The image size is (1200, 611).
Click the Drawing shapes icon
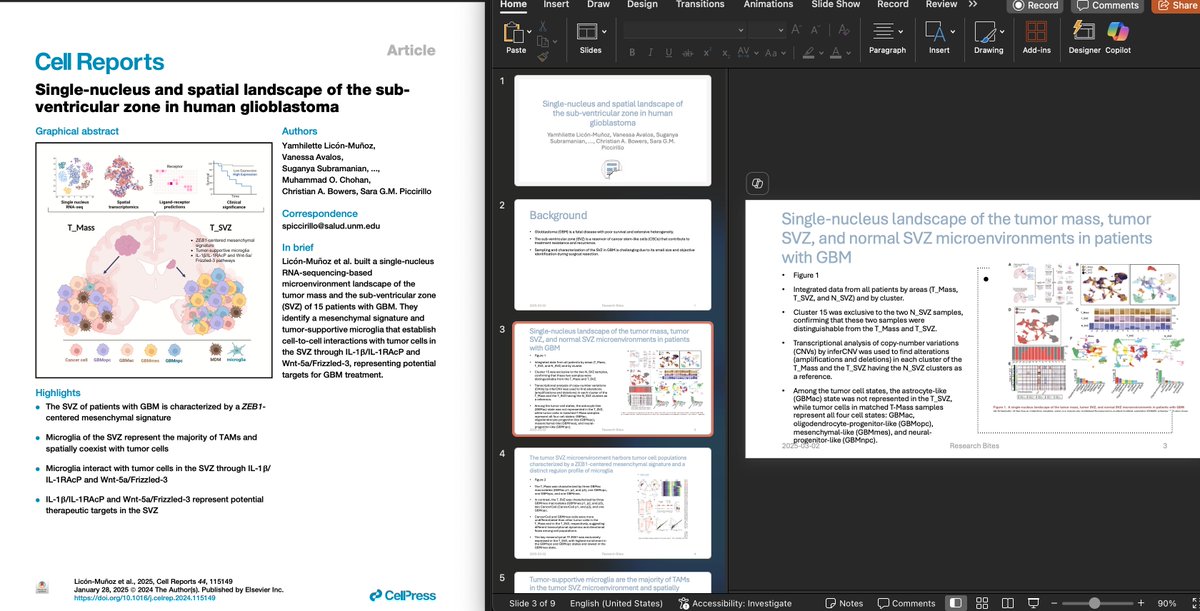[984, 31]
